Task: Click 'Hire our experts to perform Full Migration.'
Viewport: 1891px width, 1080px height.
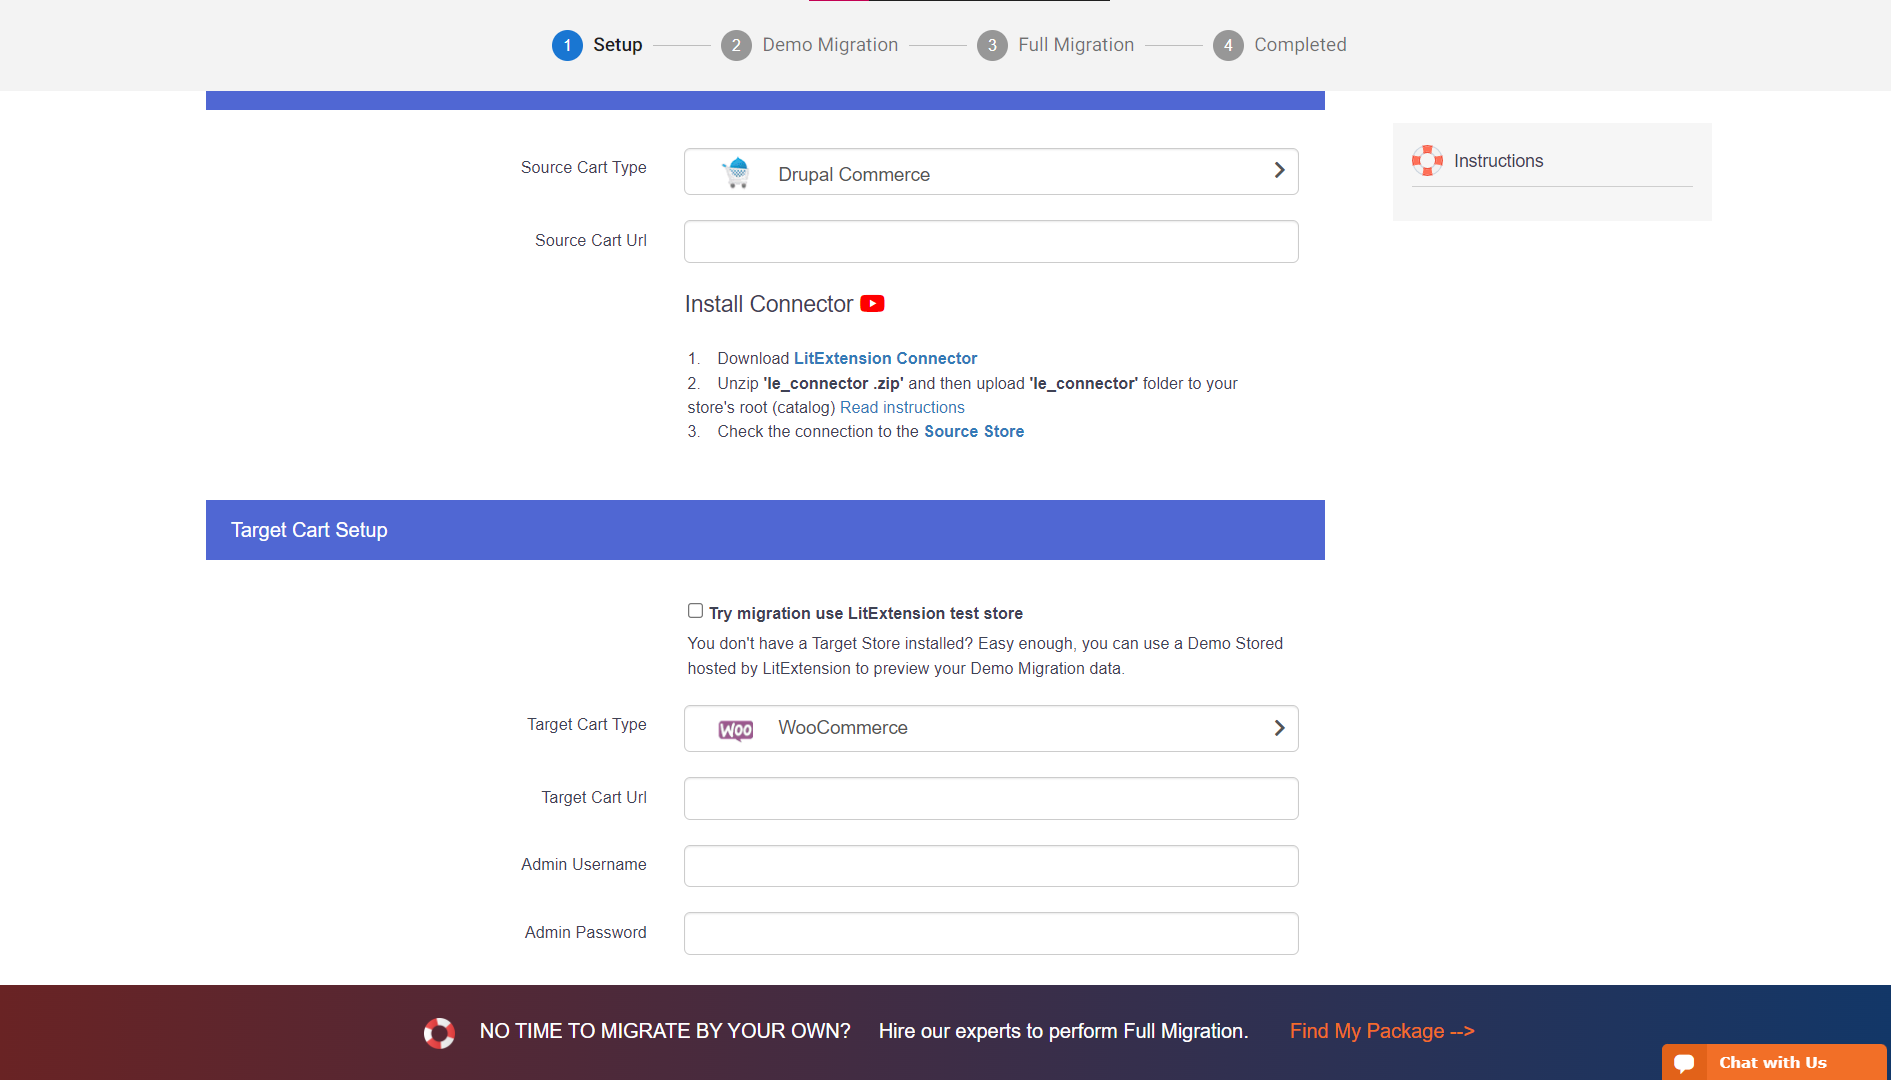Action: click(1063, 1031)
